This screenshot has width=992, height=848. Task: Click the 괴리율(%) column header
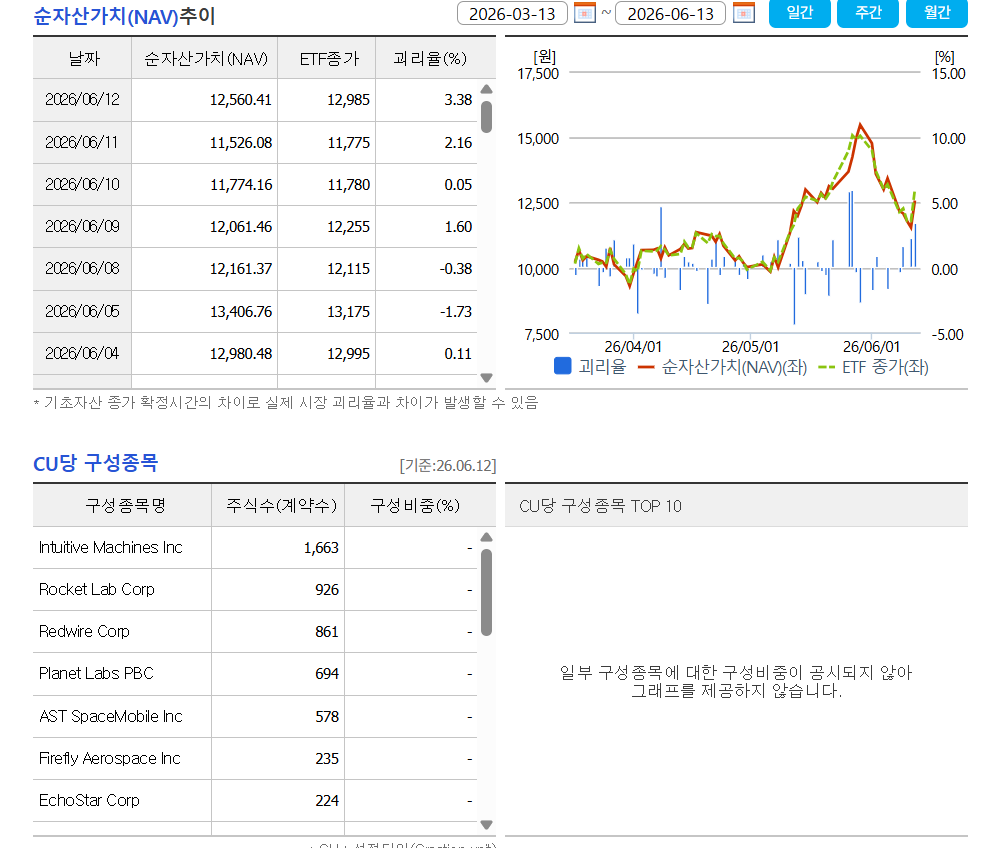(x=430, y=58)
